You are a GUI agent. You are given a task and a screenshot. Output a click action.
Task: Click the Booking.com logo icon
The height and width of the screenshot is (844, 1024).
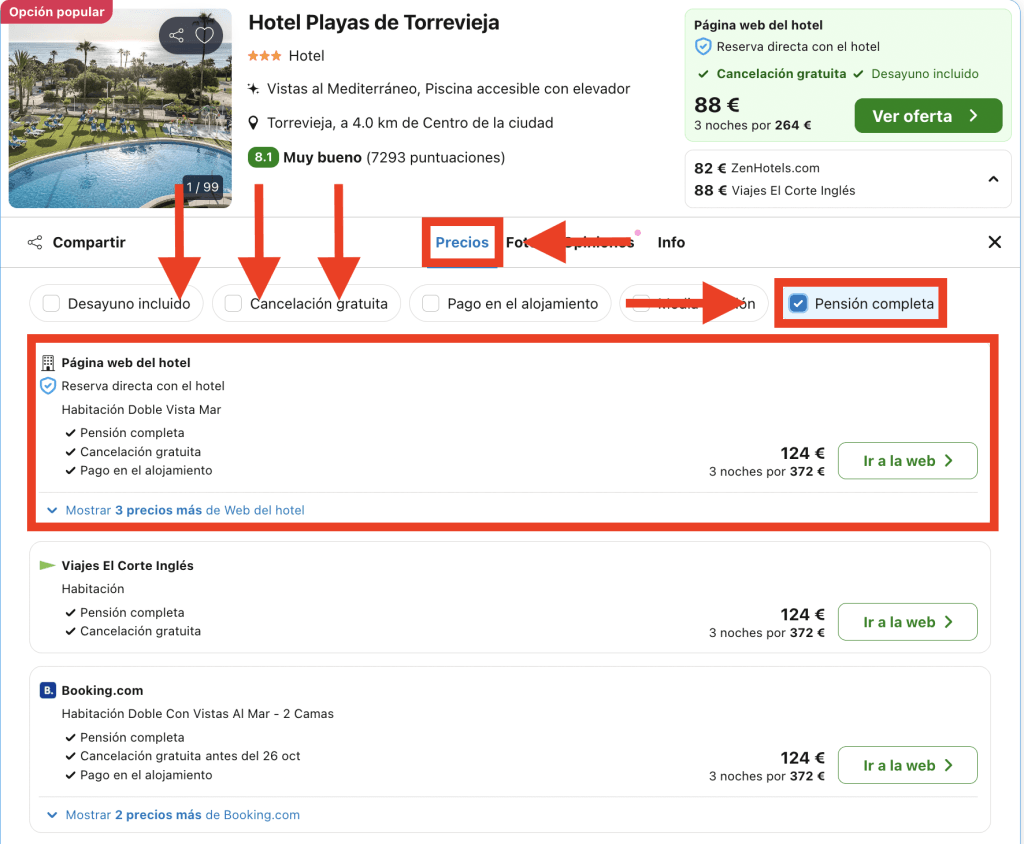[x=47, y=690]
